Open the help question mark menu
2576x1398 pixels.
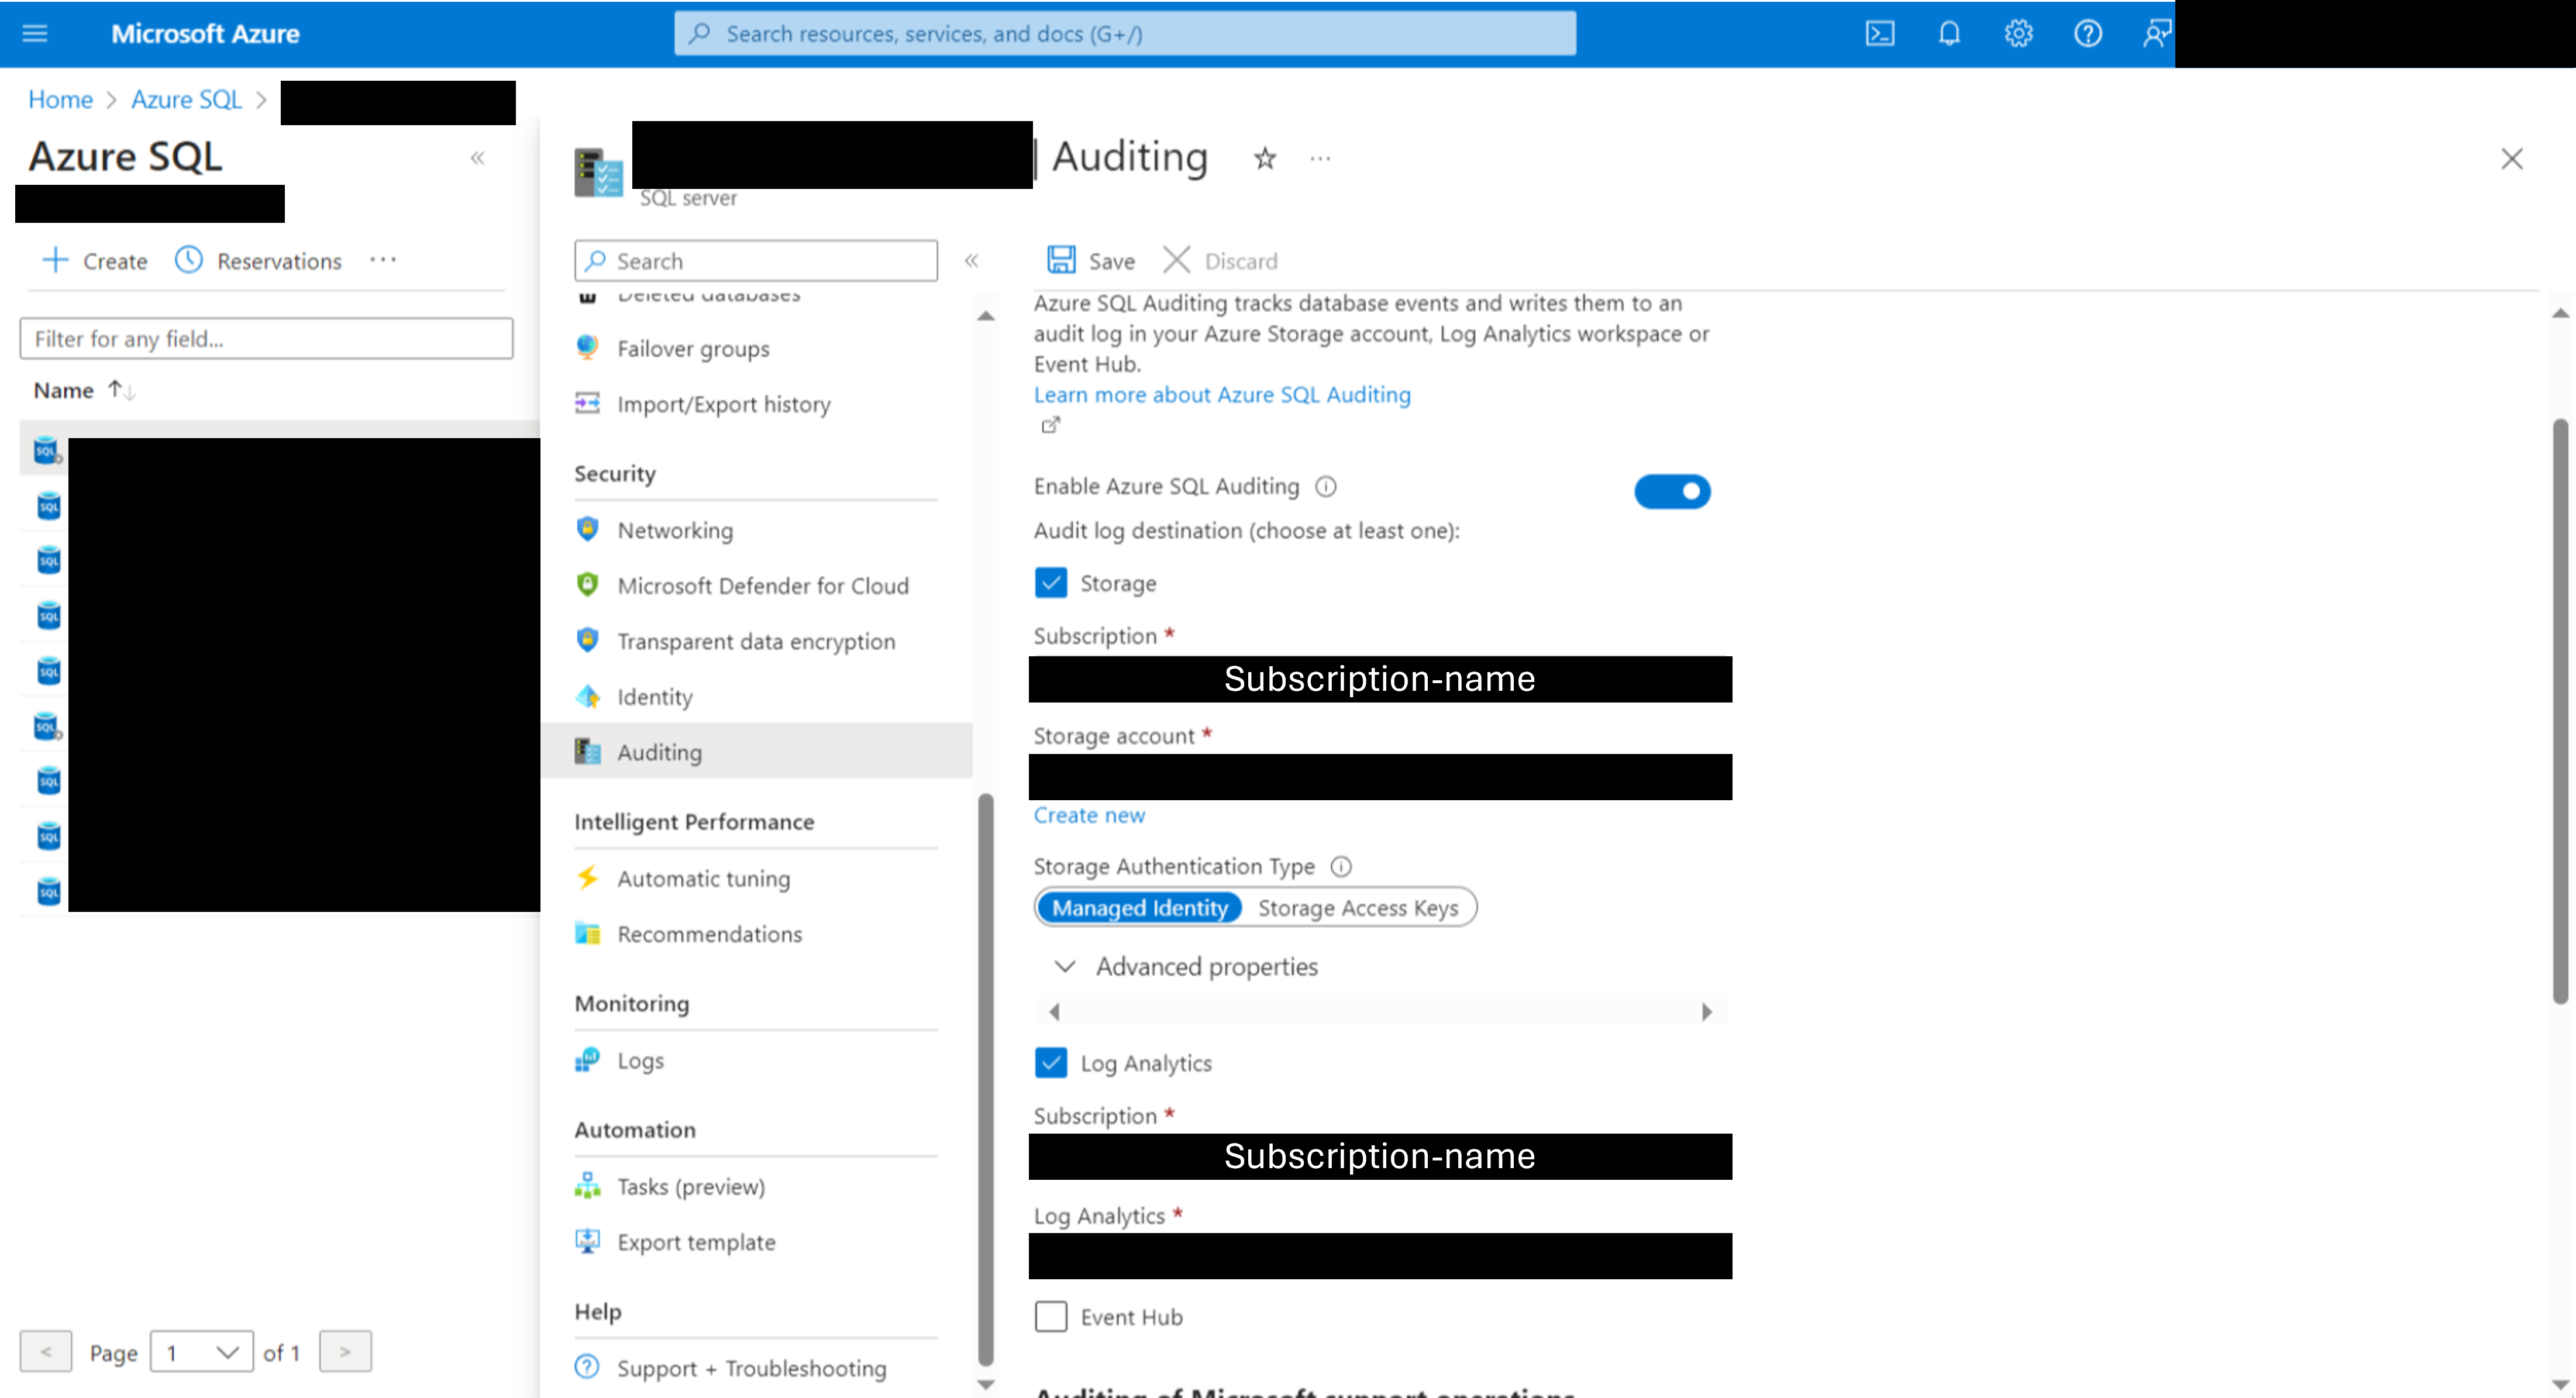click(2087, 34)
